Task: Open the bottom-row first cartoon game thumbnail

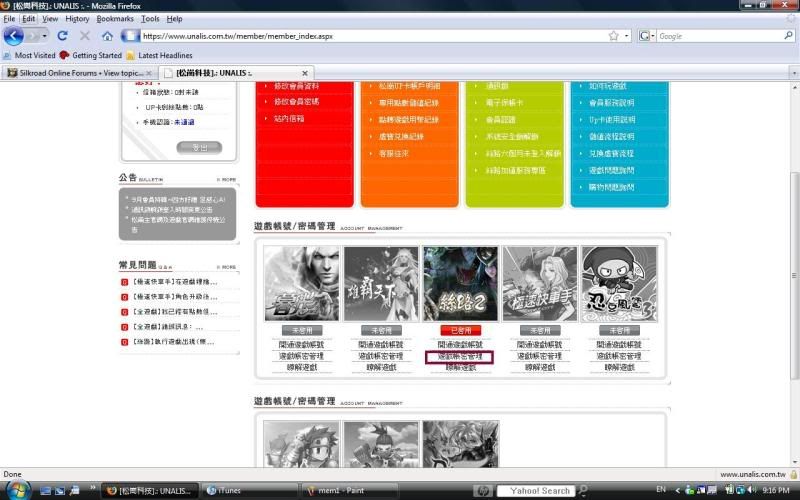Action: coord(302,444)
